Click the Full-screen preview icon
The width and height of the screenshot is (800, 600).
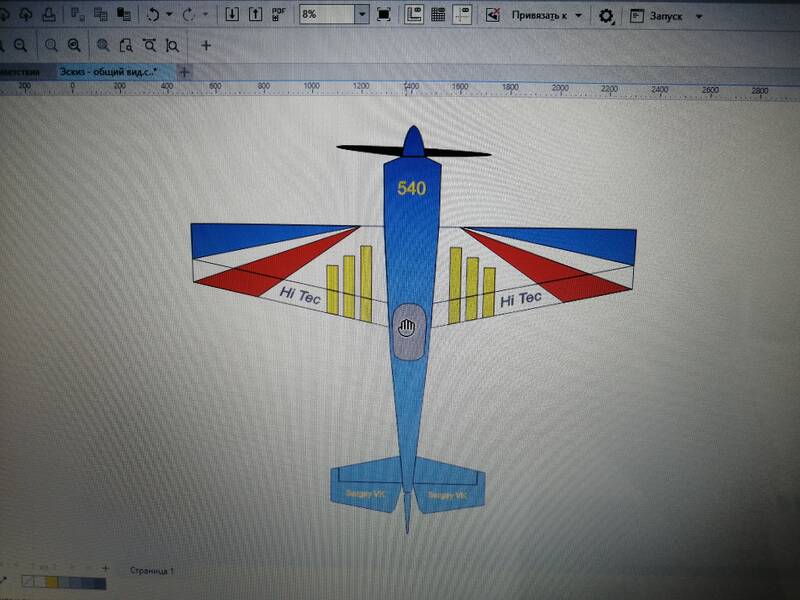(384, 15)
